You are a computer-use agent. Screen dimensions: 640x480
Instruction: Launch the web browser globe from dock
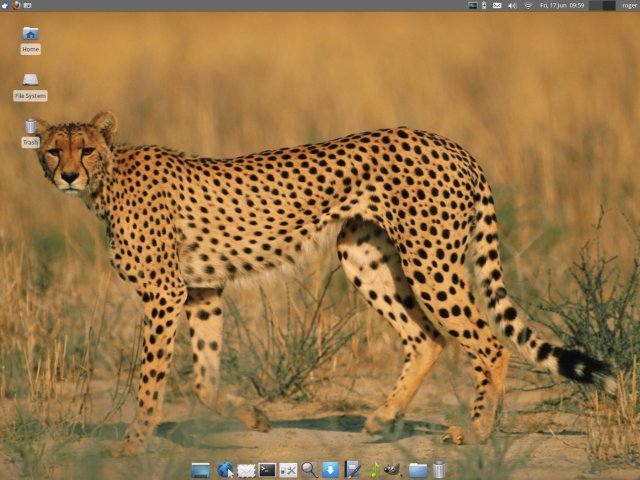point(225,470)
